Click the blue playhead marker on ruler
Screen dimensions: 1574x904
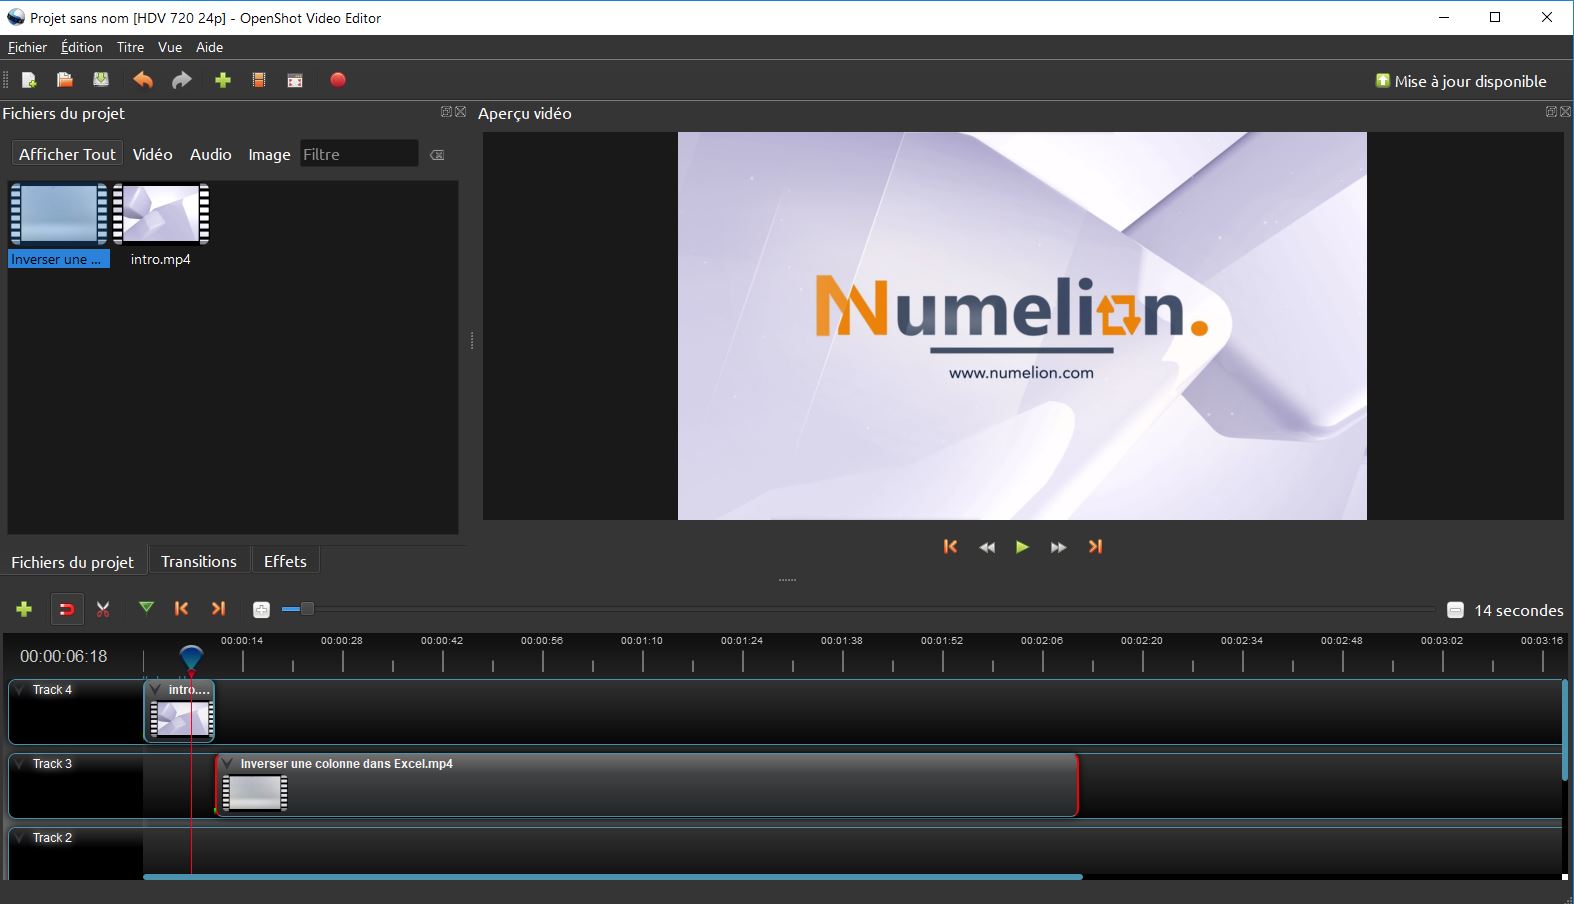[x=191, y=656]
